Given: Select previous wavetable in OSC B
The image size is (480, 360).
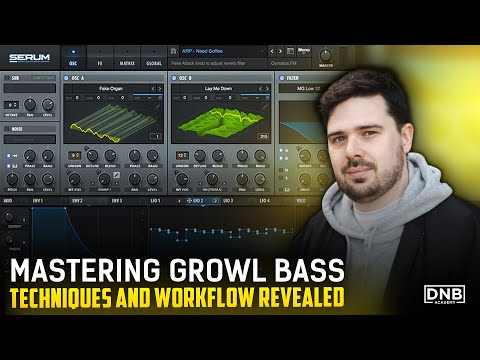Looking at the screenshot, I should coord(261,89).
